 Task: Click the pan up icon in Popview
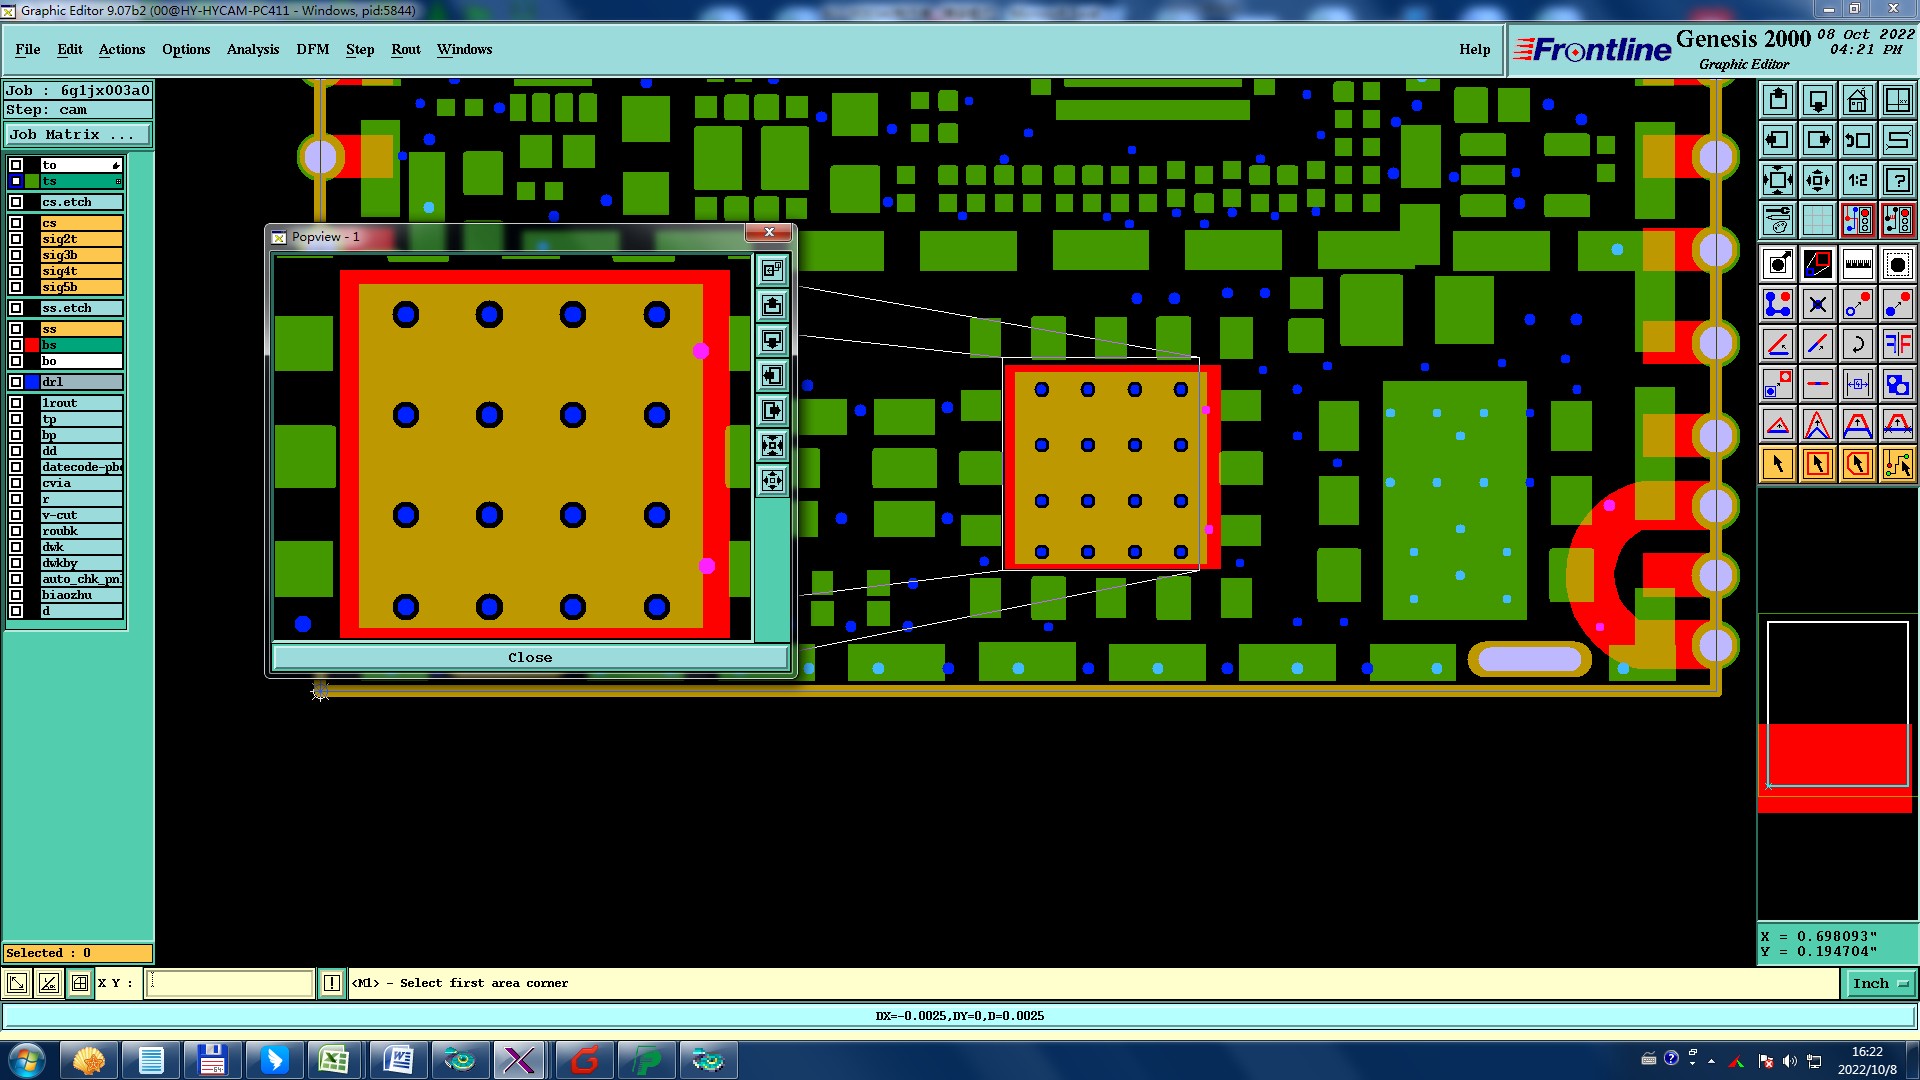(x=772, y=306)
